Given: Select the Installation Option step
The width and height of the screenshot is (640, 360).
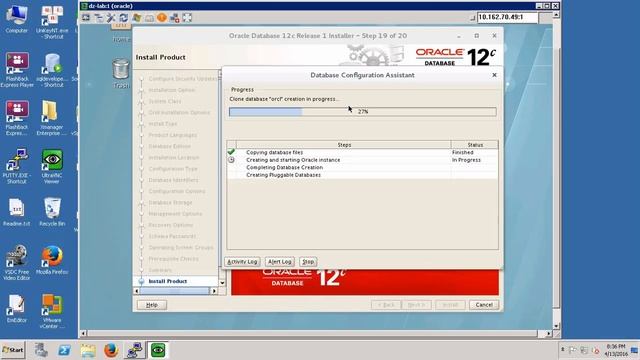Looking at the screenshot, I should point(172,90).
